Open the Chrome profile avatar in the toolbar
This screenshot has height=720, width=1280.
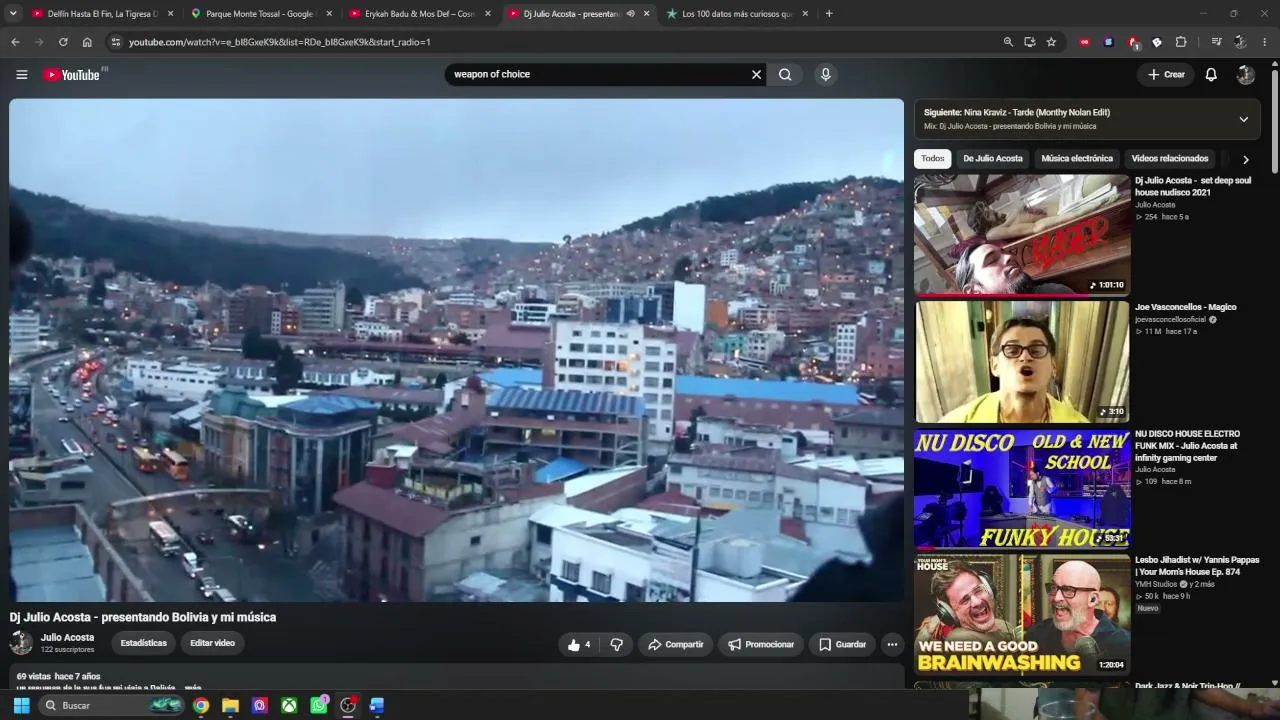[1240, 42]
